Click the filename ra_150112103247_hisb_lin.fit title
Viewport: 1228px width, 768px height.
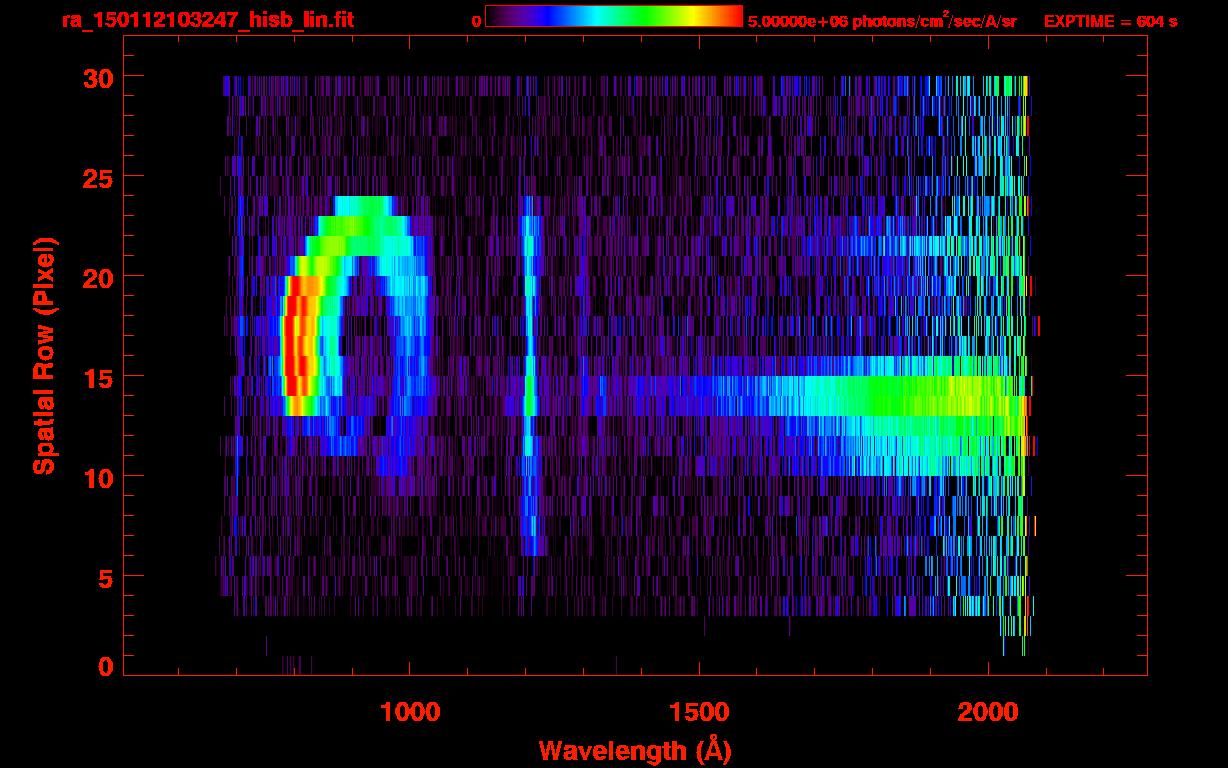click(x=208, y=20)
